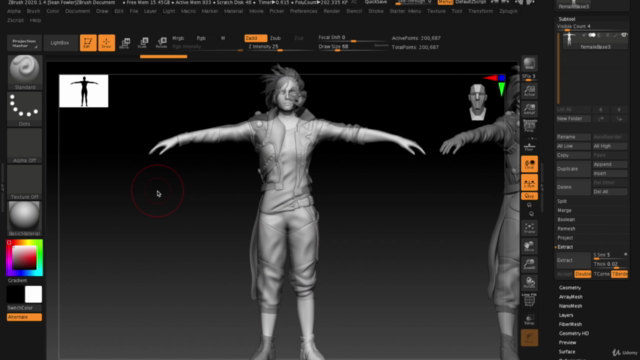Click the New Folder button
The width and height of the screenshot is (640, 360).
coord(573,119)
